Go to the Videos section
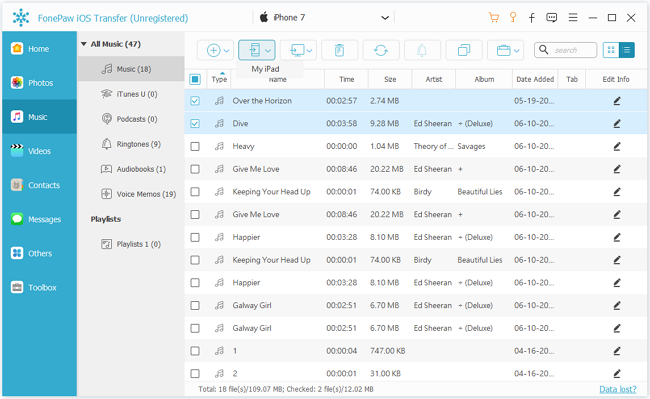This screenshot has height=399, width=650. pyautogui.click(x=39, y=151)
